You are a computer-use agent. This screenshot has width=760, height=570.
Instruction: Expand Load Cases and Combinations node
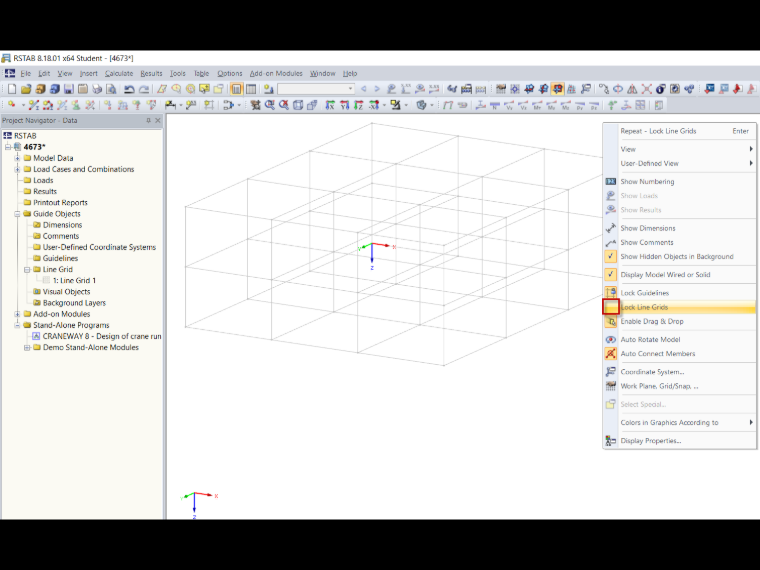pos(17,169)
